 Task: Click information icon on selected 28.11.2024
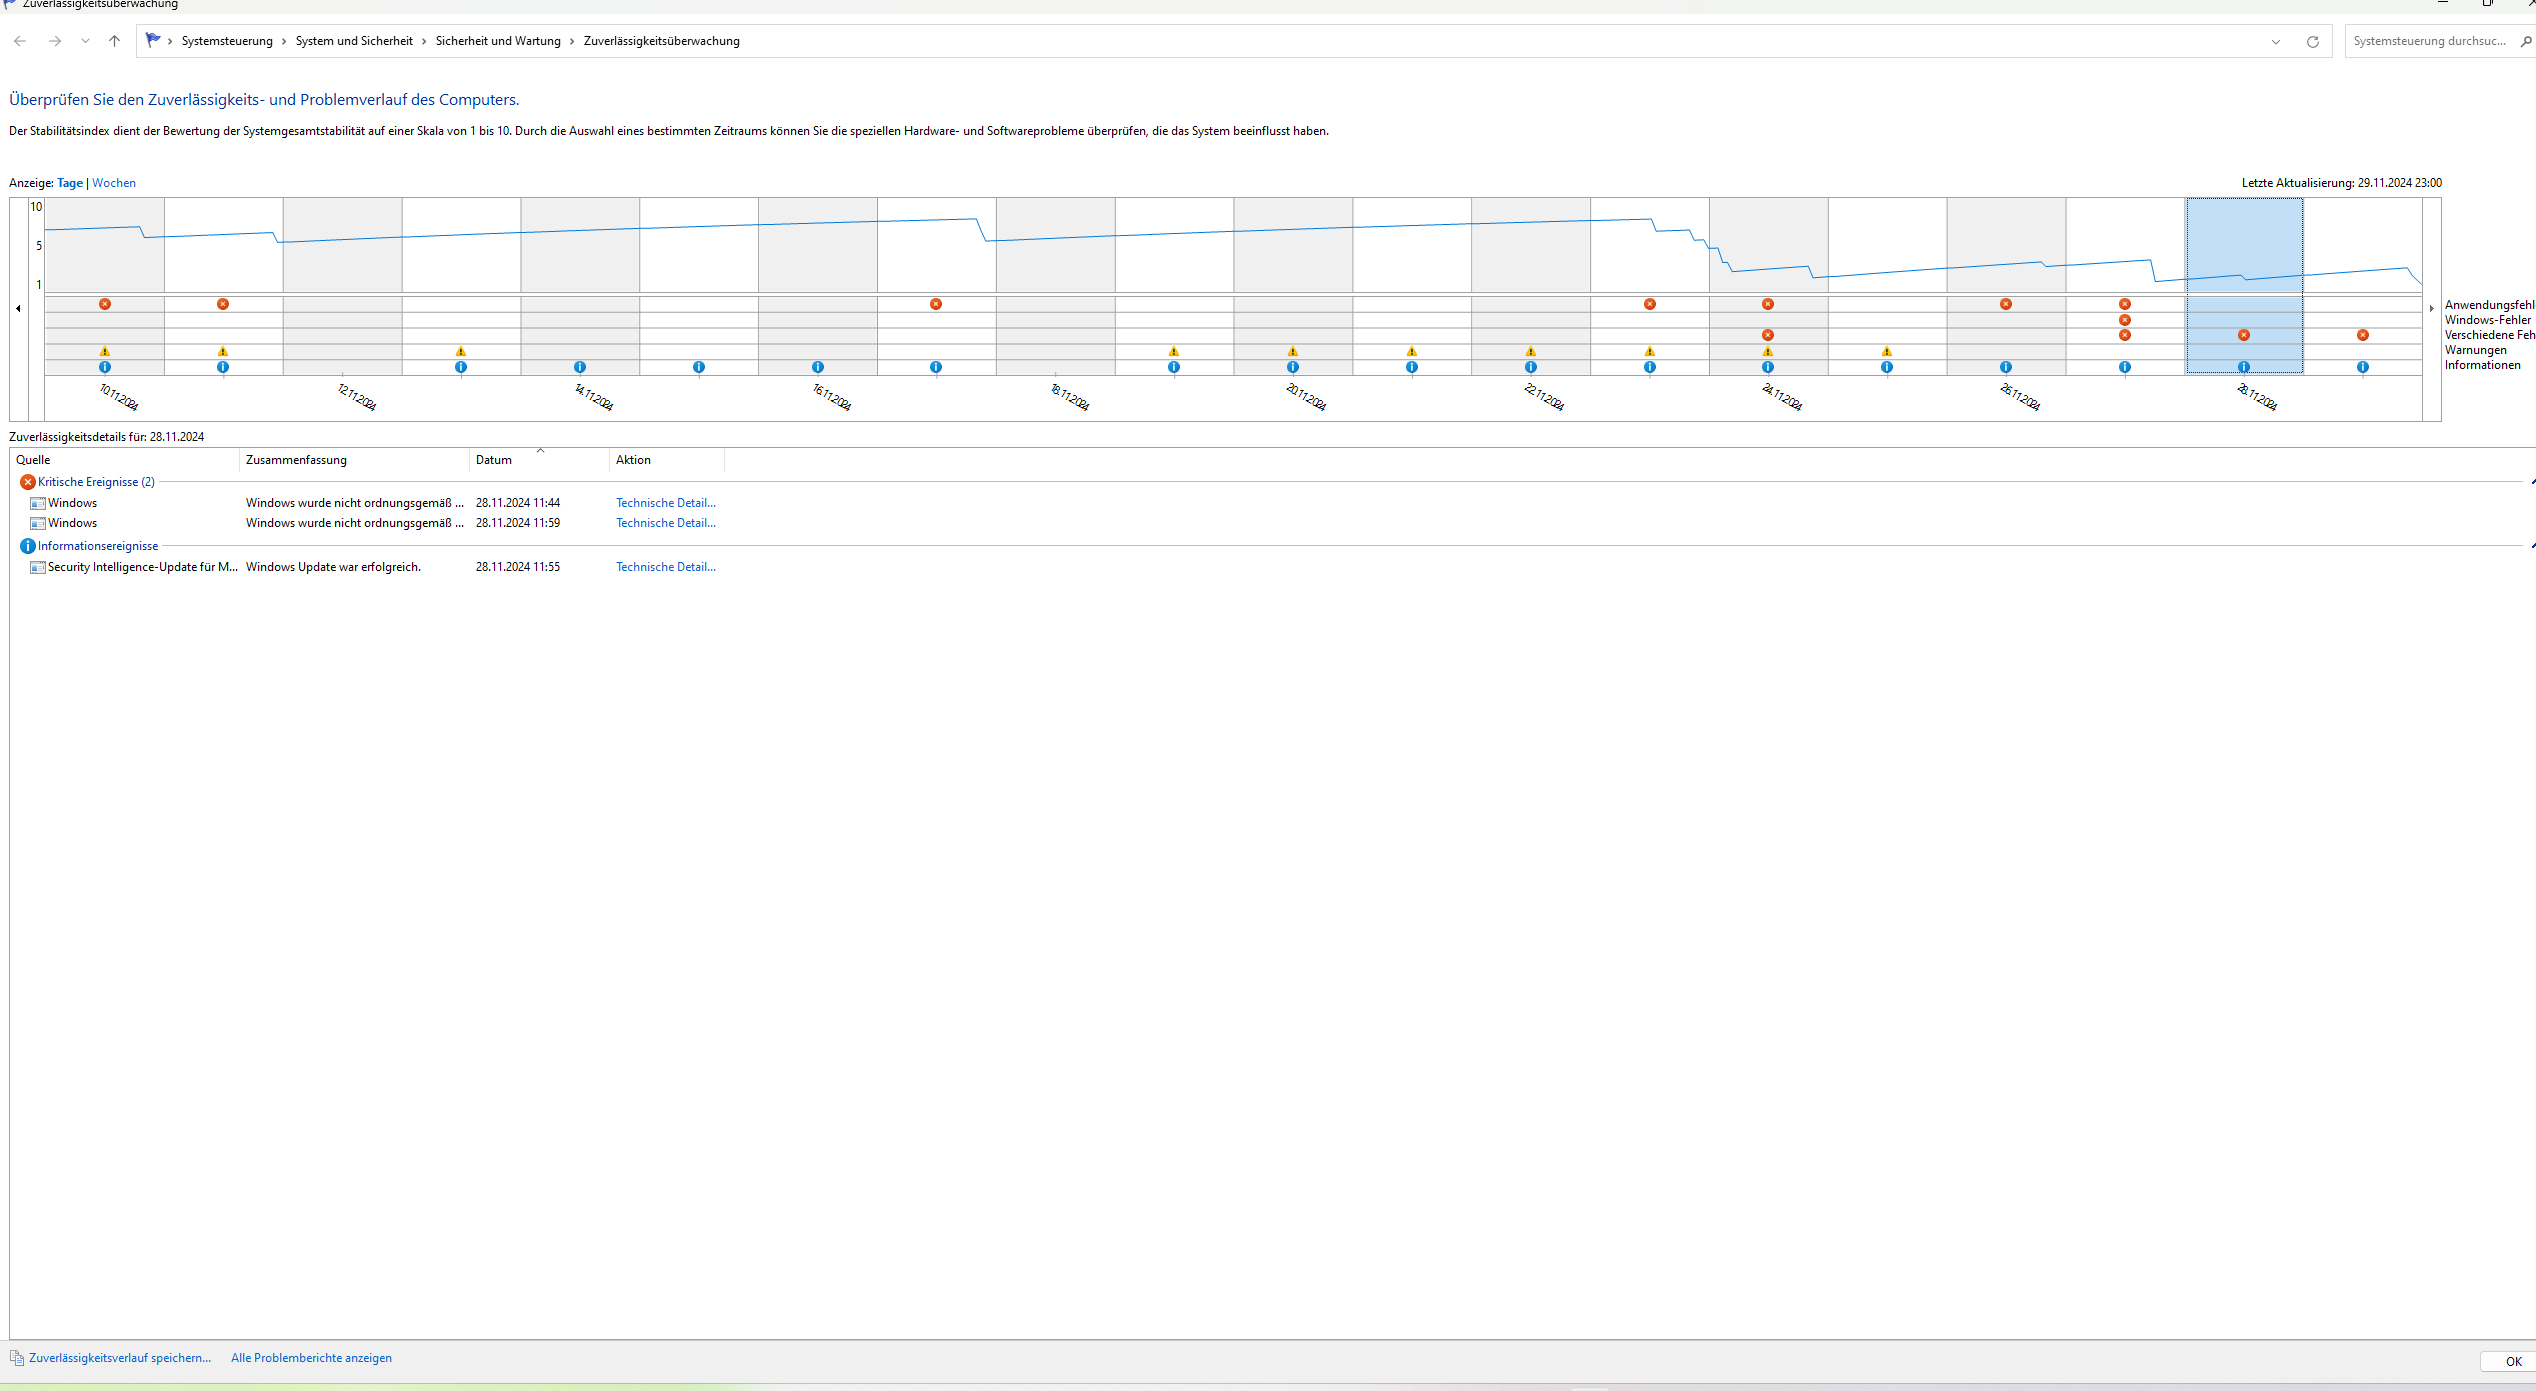coord(2244,367)
